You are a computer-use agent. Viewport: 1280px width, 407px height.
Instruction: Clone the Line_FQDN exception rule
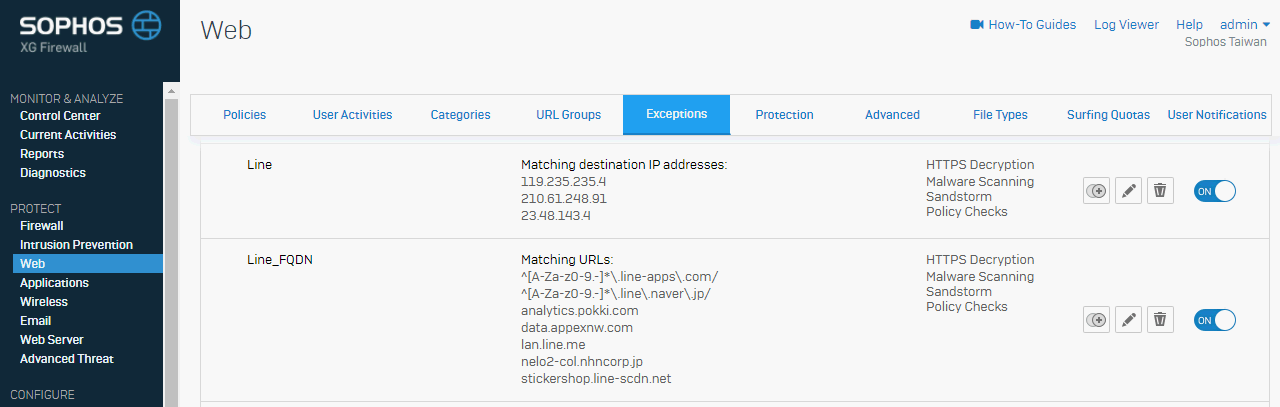[x=1097, y=319]
